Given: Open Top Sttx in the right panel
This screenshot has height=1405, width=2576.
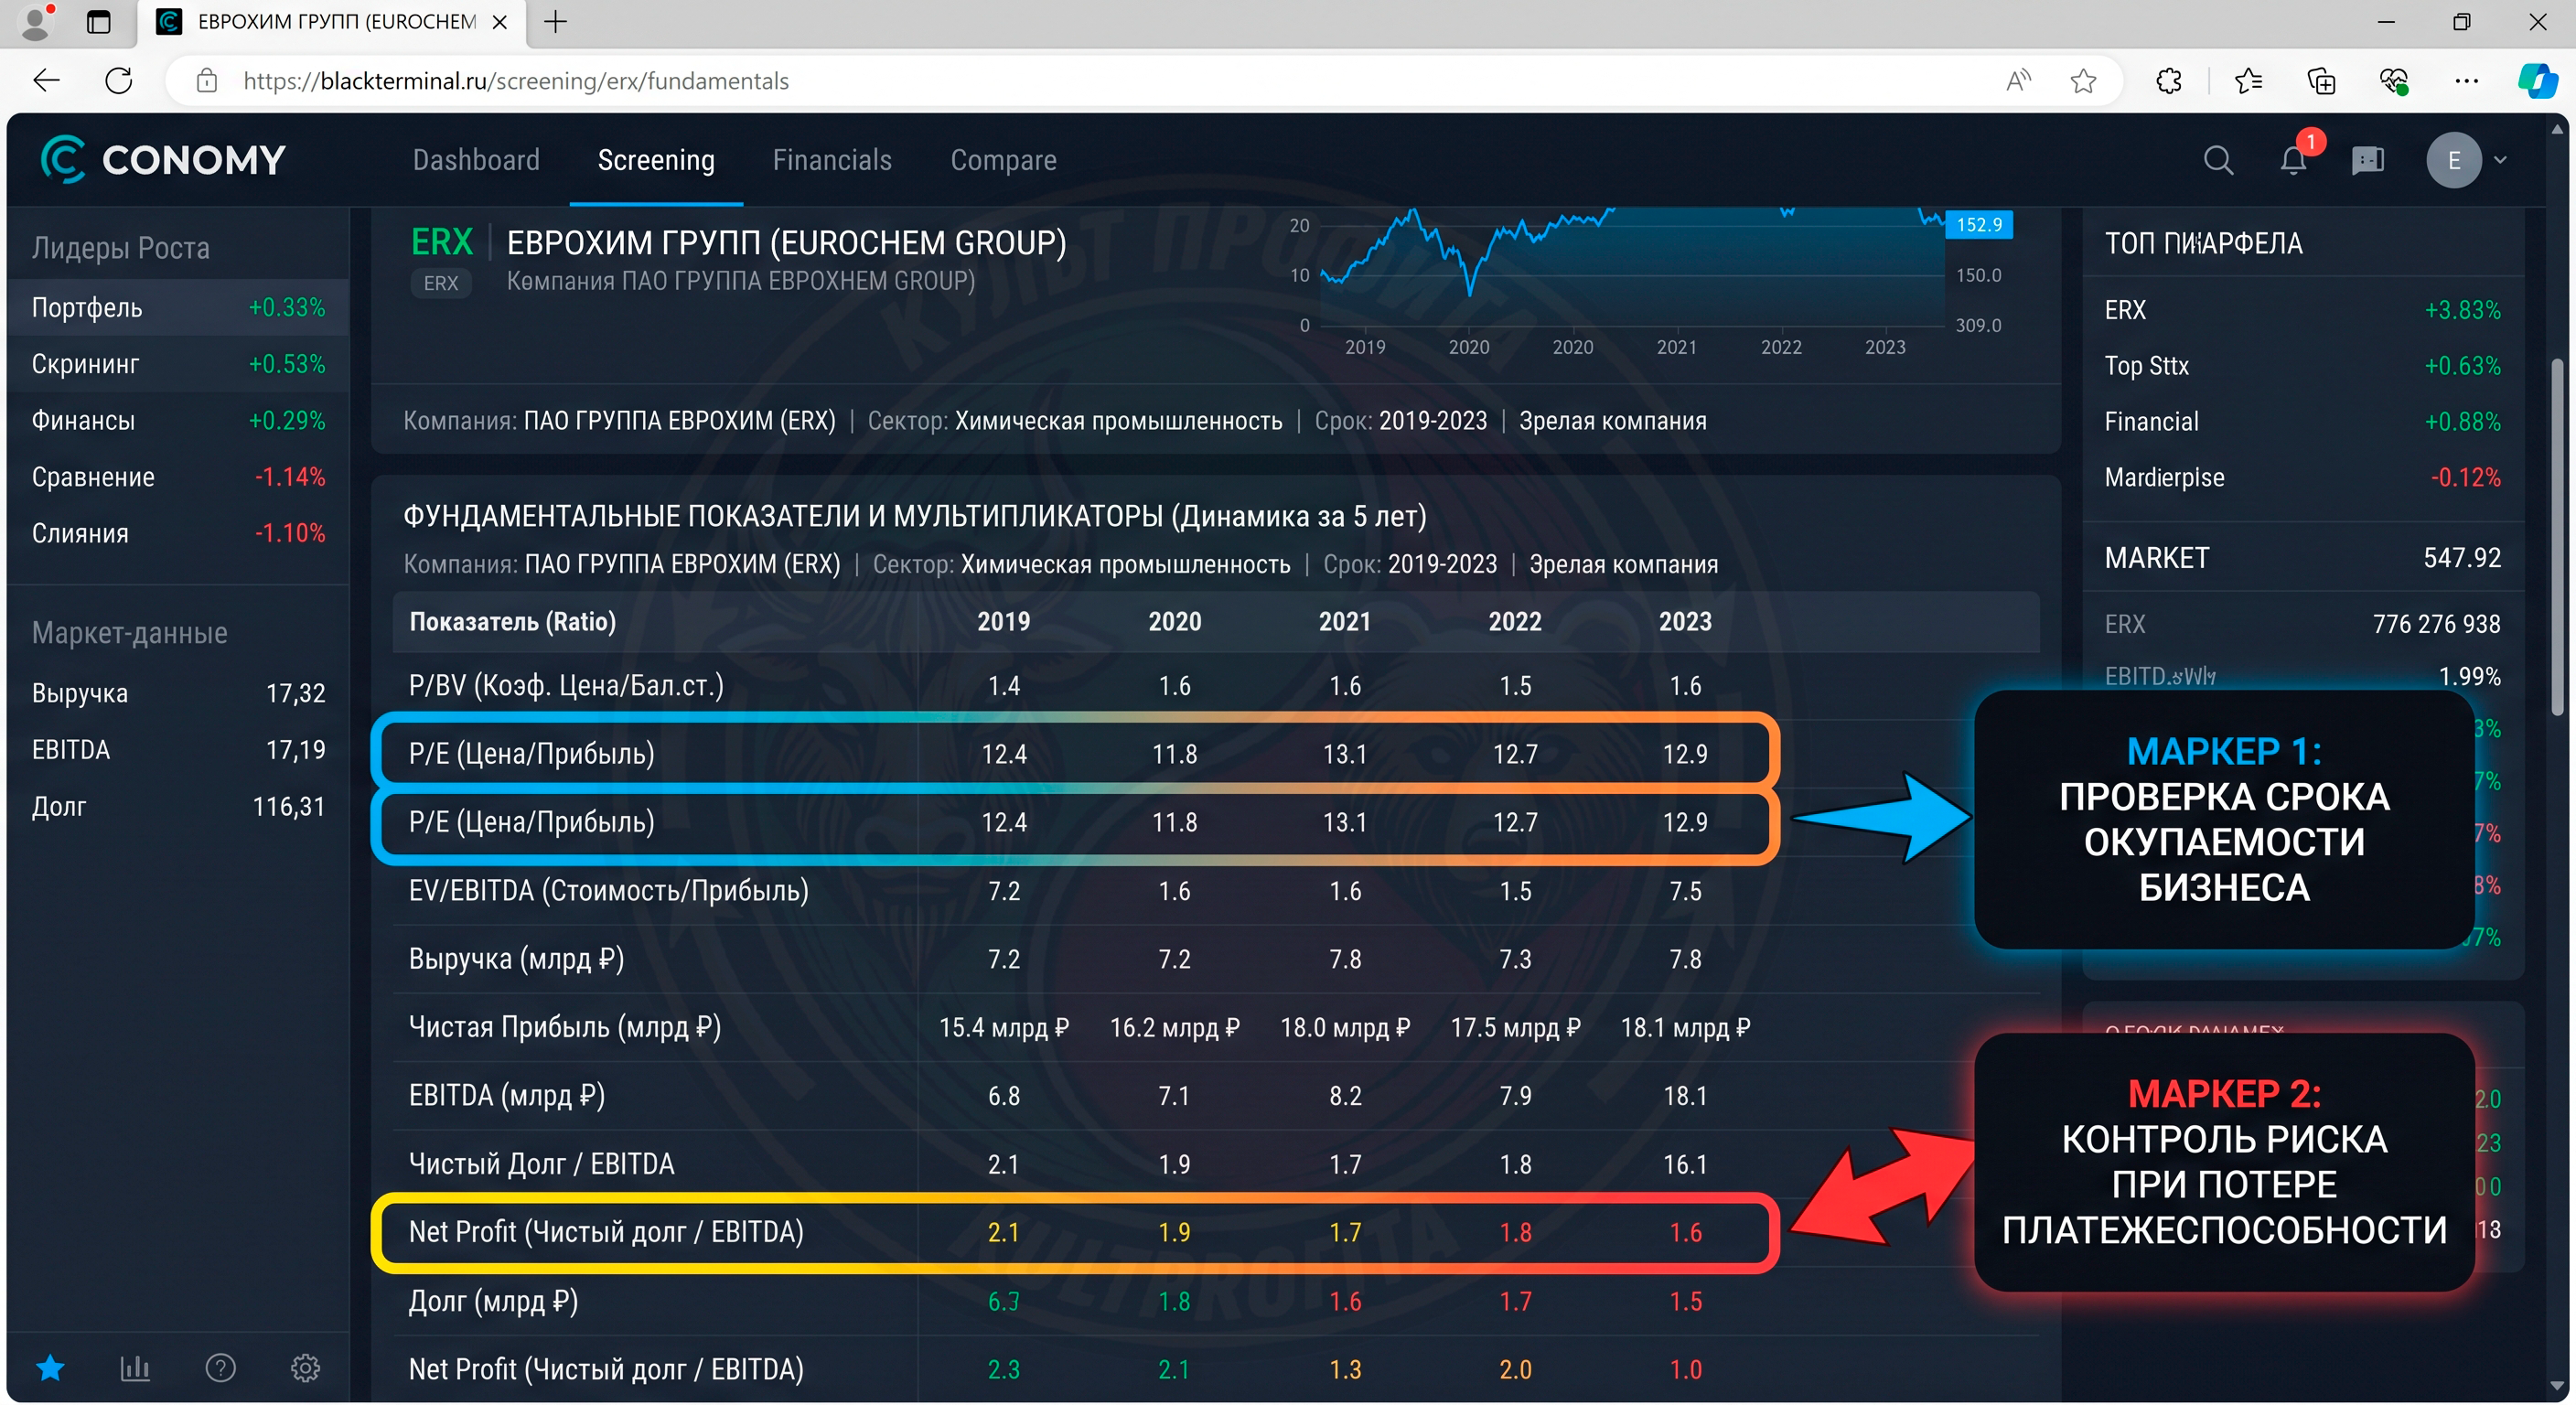Looking at the screenshot, I should [x=2302, y=366].
